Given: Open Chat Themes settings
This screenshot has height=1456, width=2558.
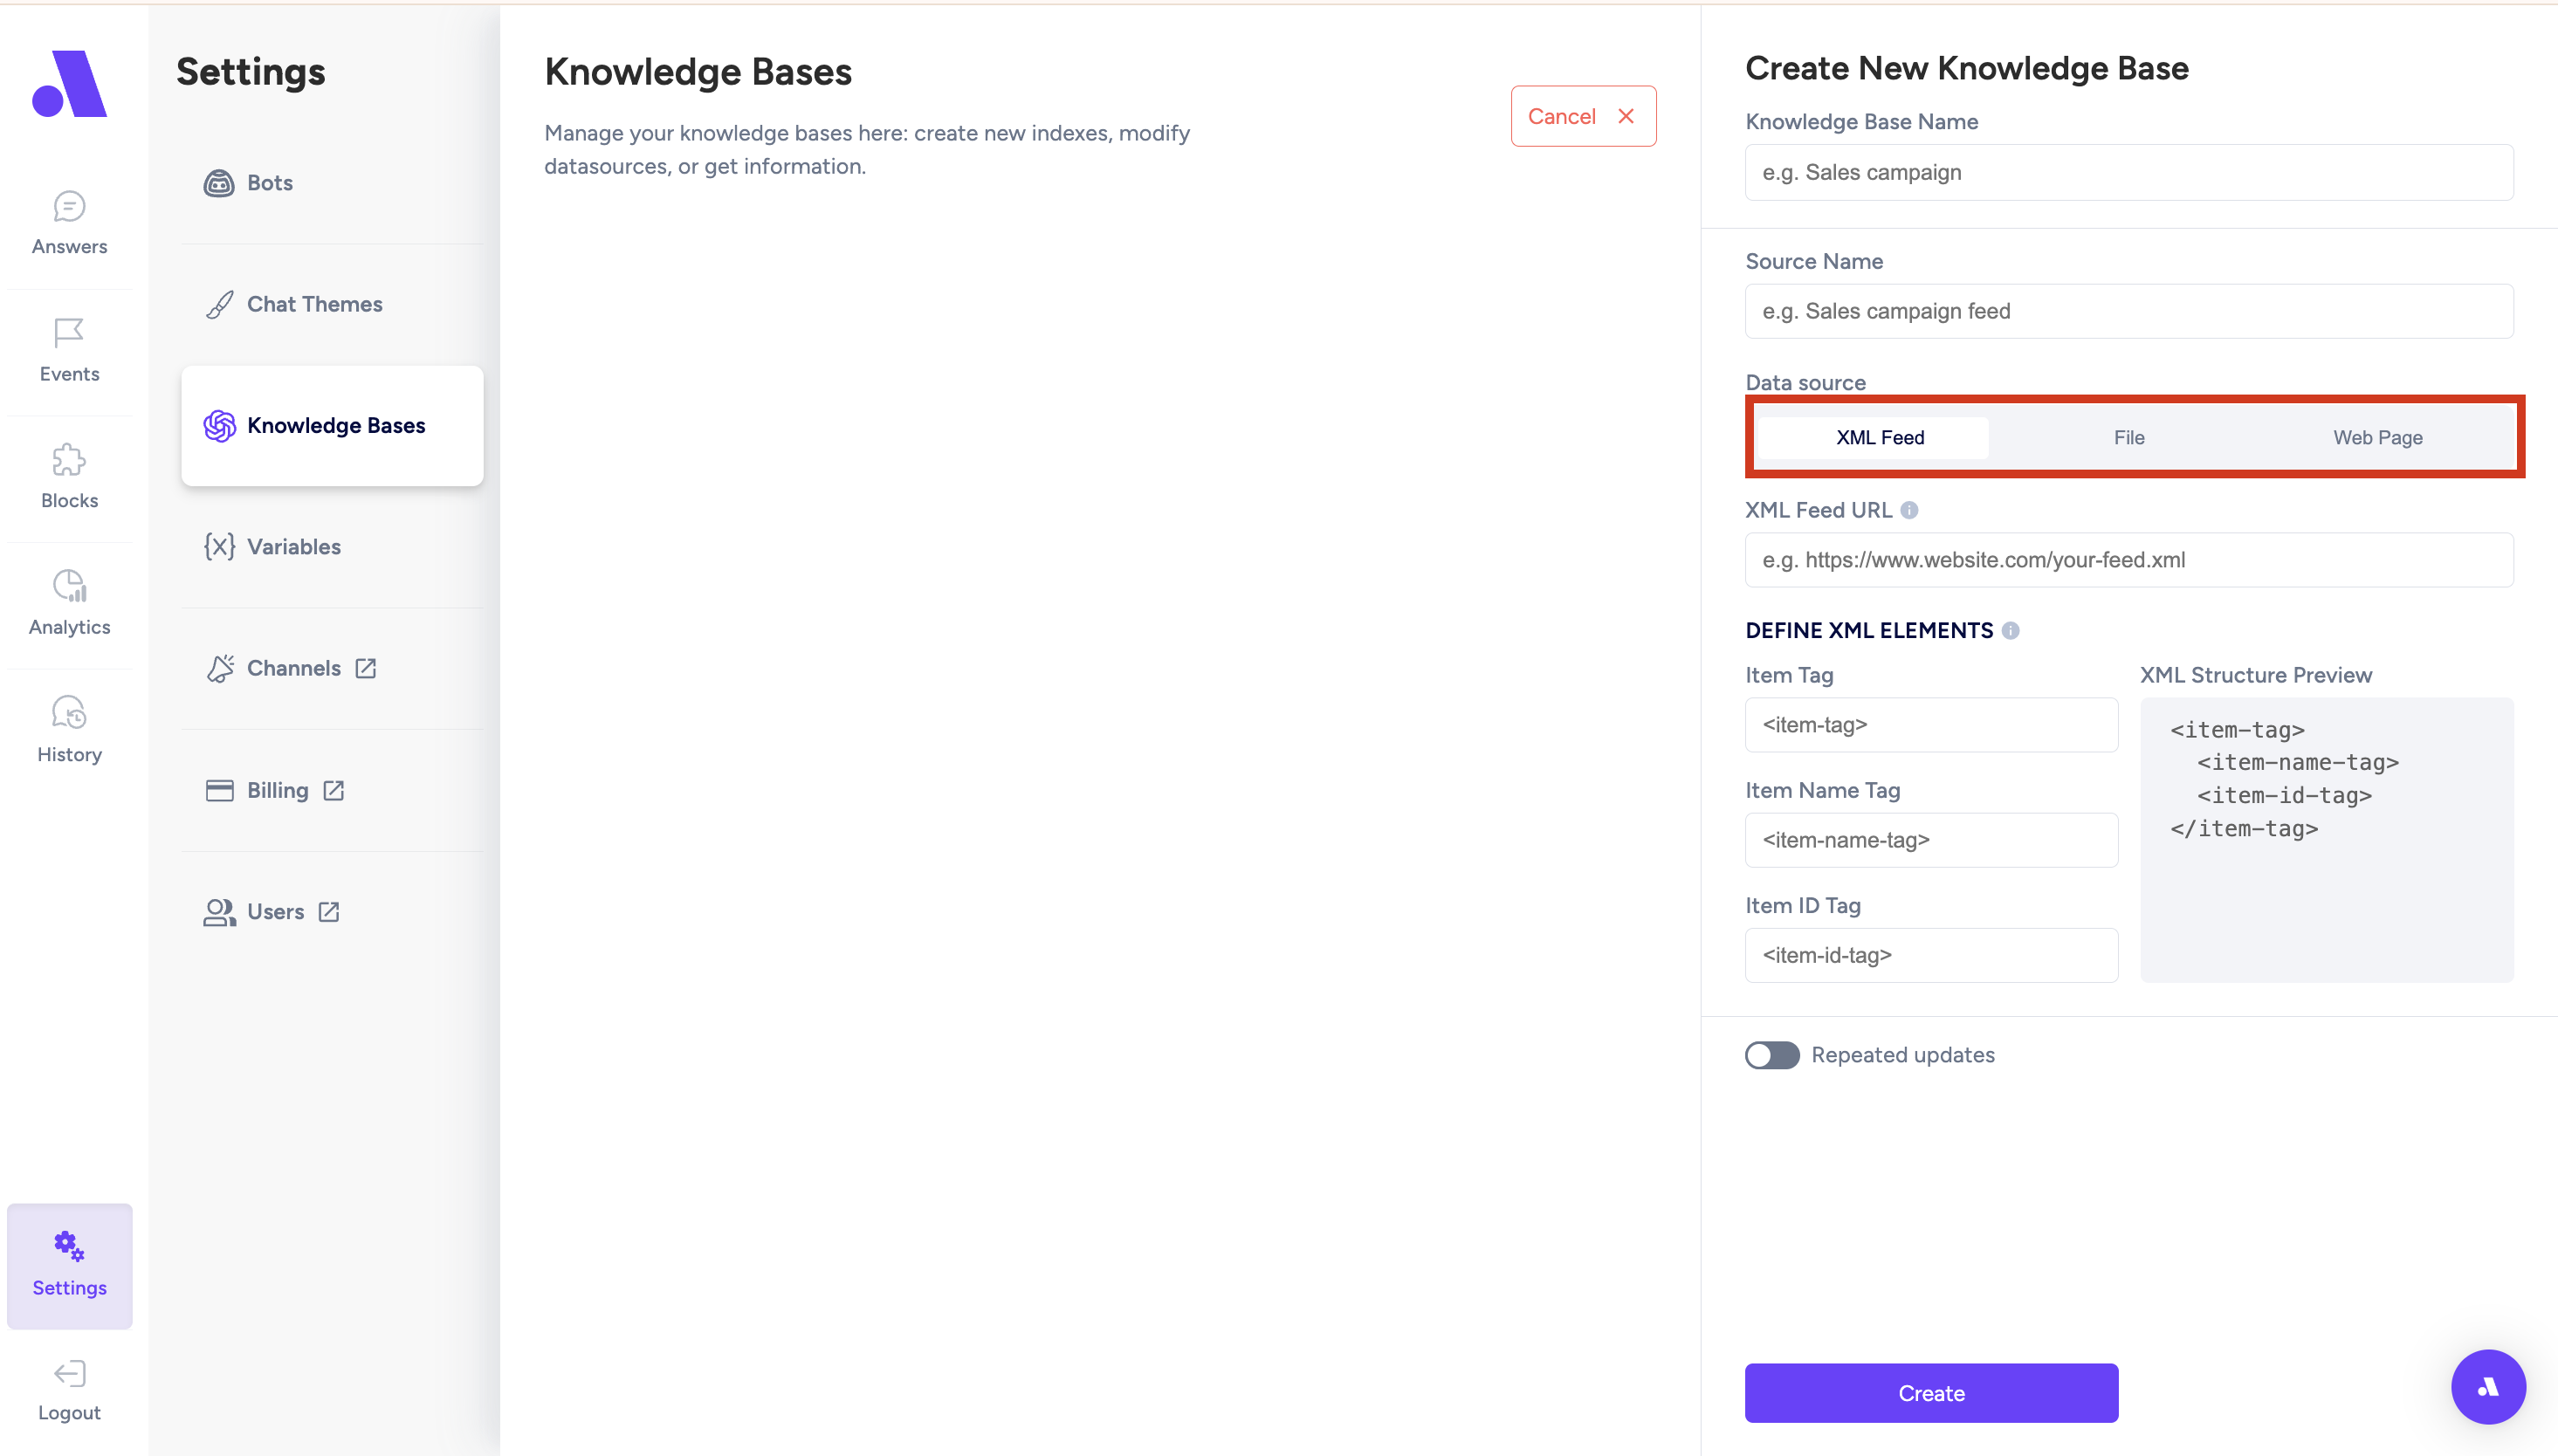Looking at the screenshot, I should [x=314, y=304].
